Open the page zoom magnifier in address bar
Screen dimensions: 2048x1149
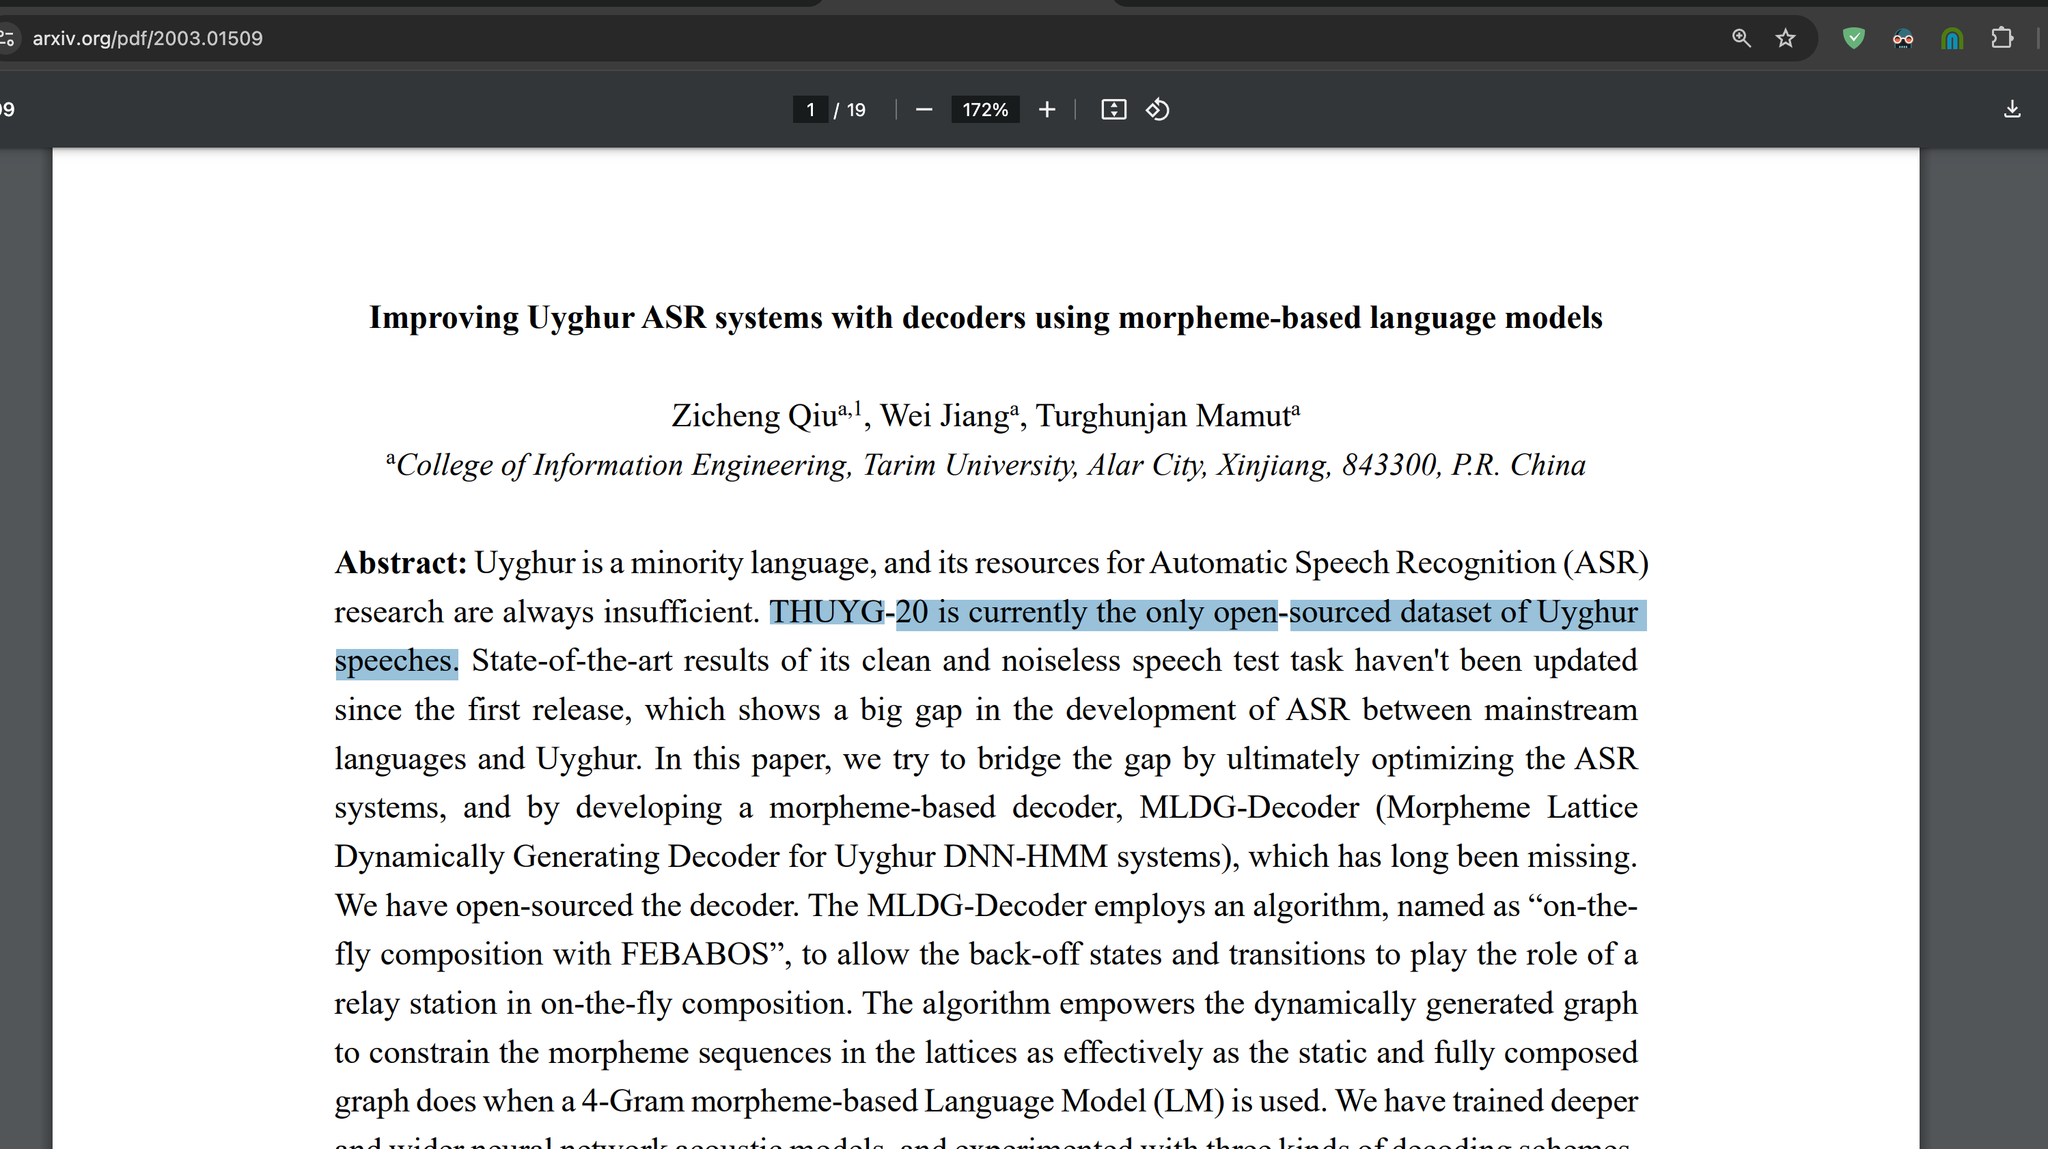(x=1741, y=38)
